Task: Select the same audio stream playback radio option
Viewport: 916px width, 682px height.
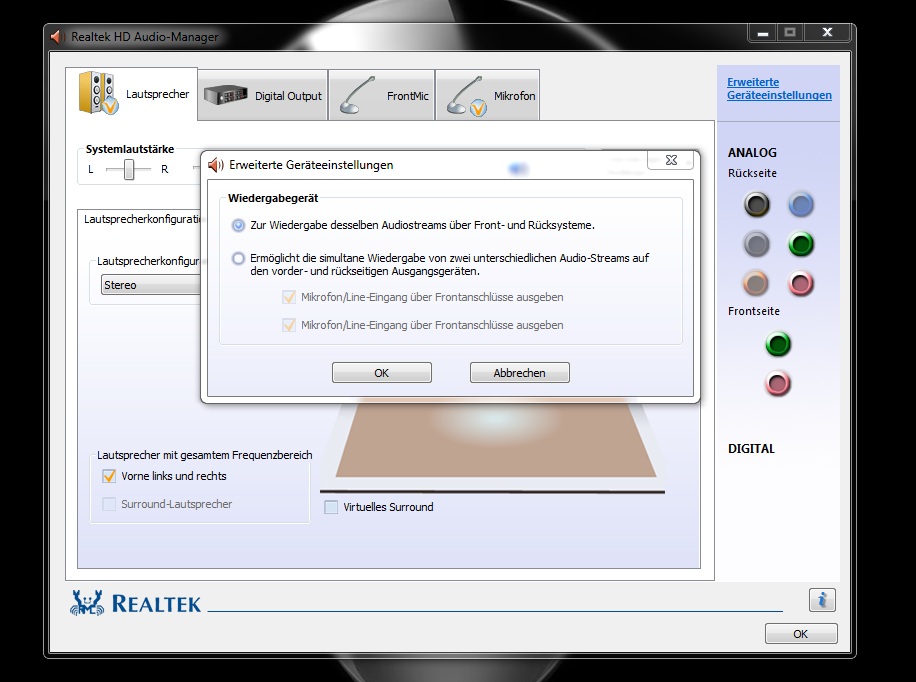Action: click(238, 225)
